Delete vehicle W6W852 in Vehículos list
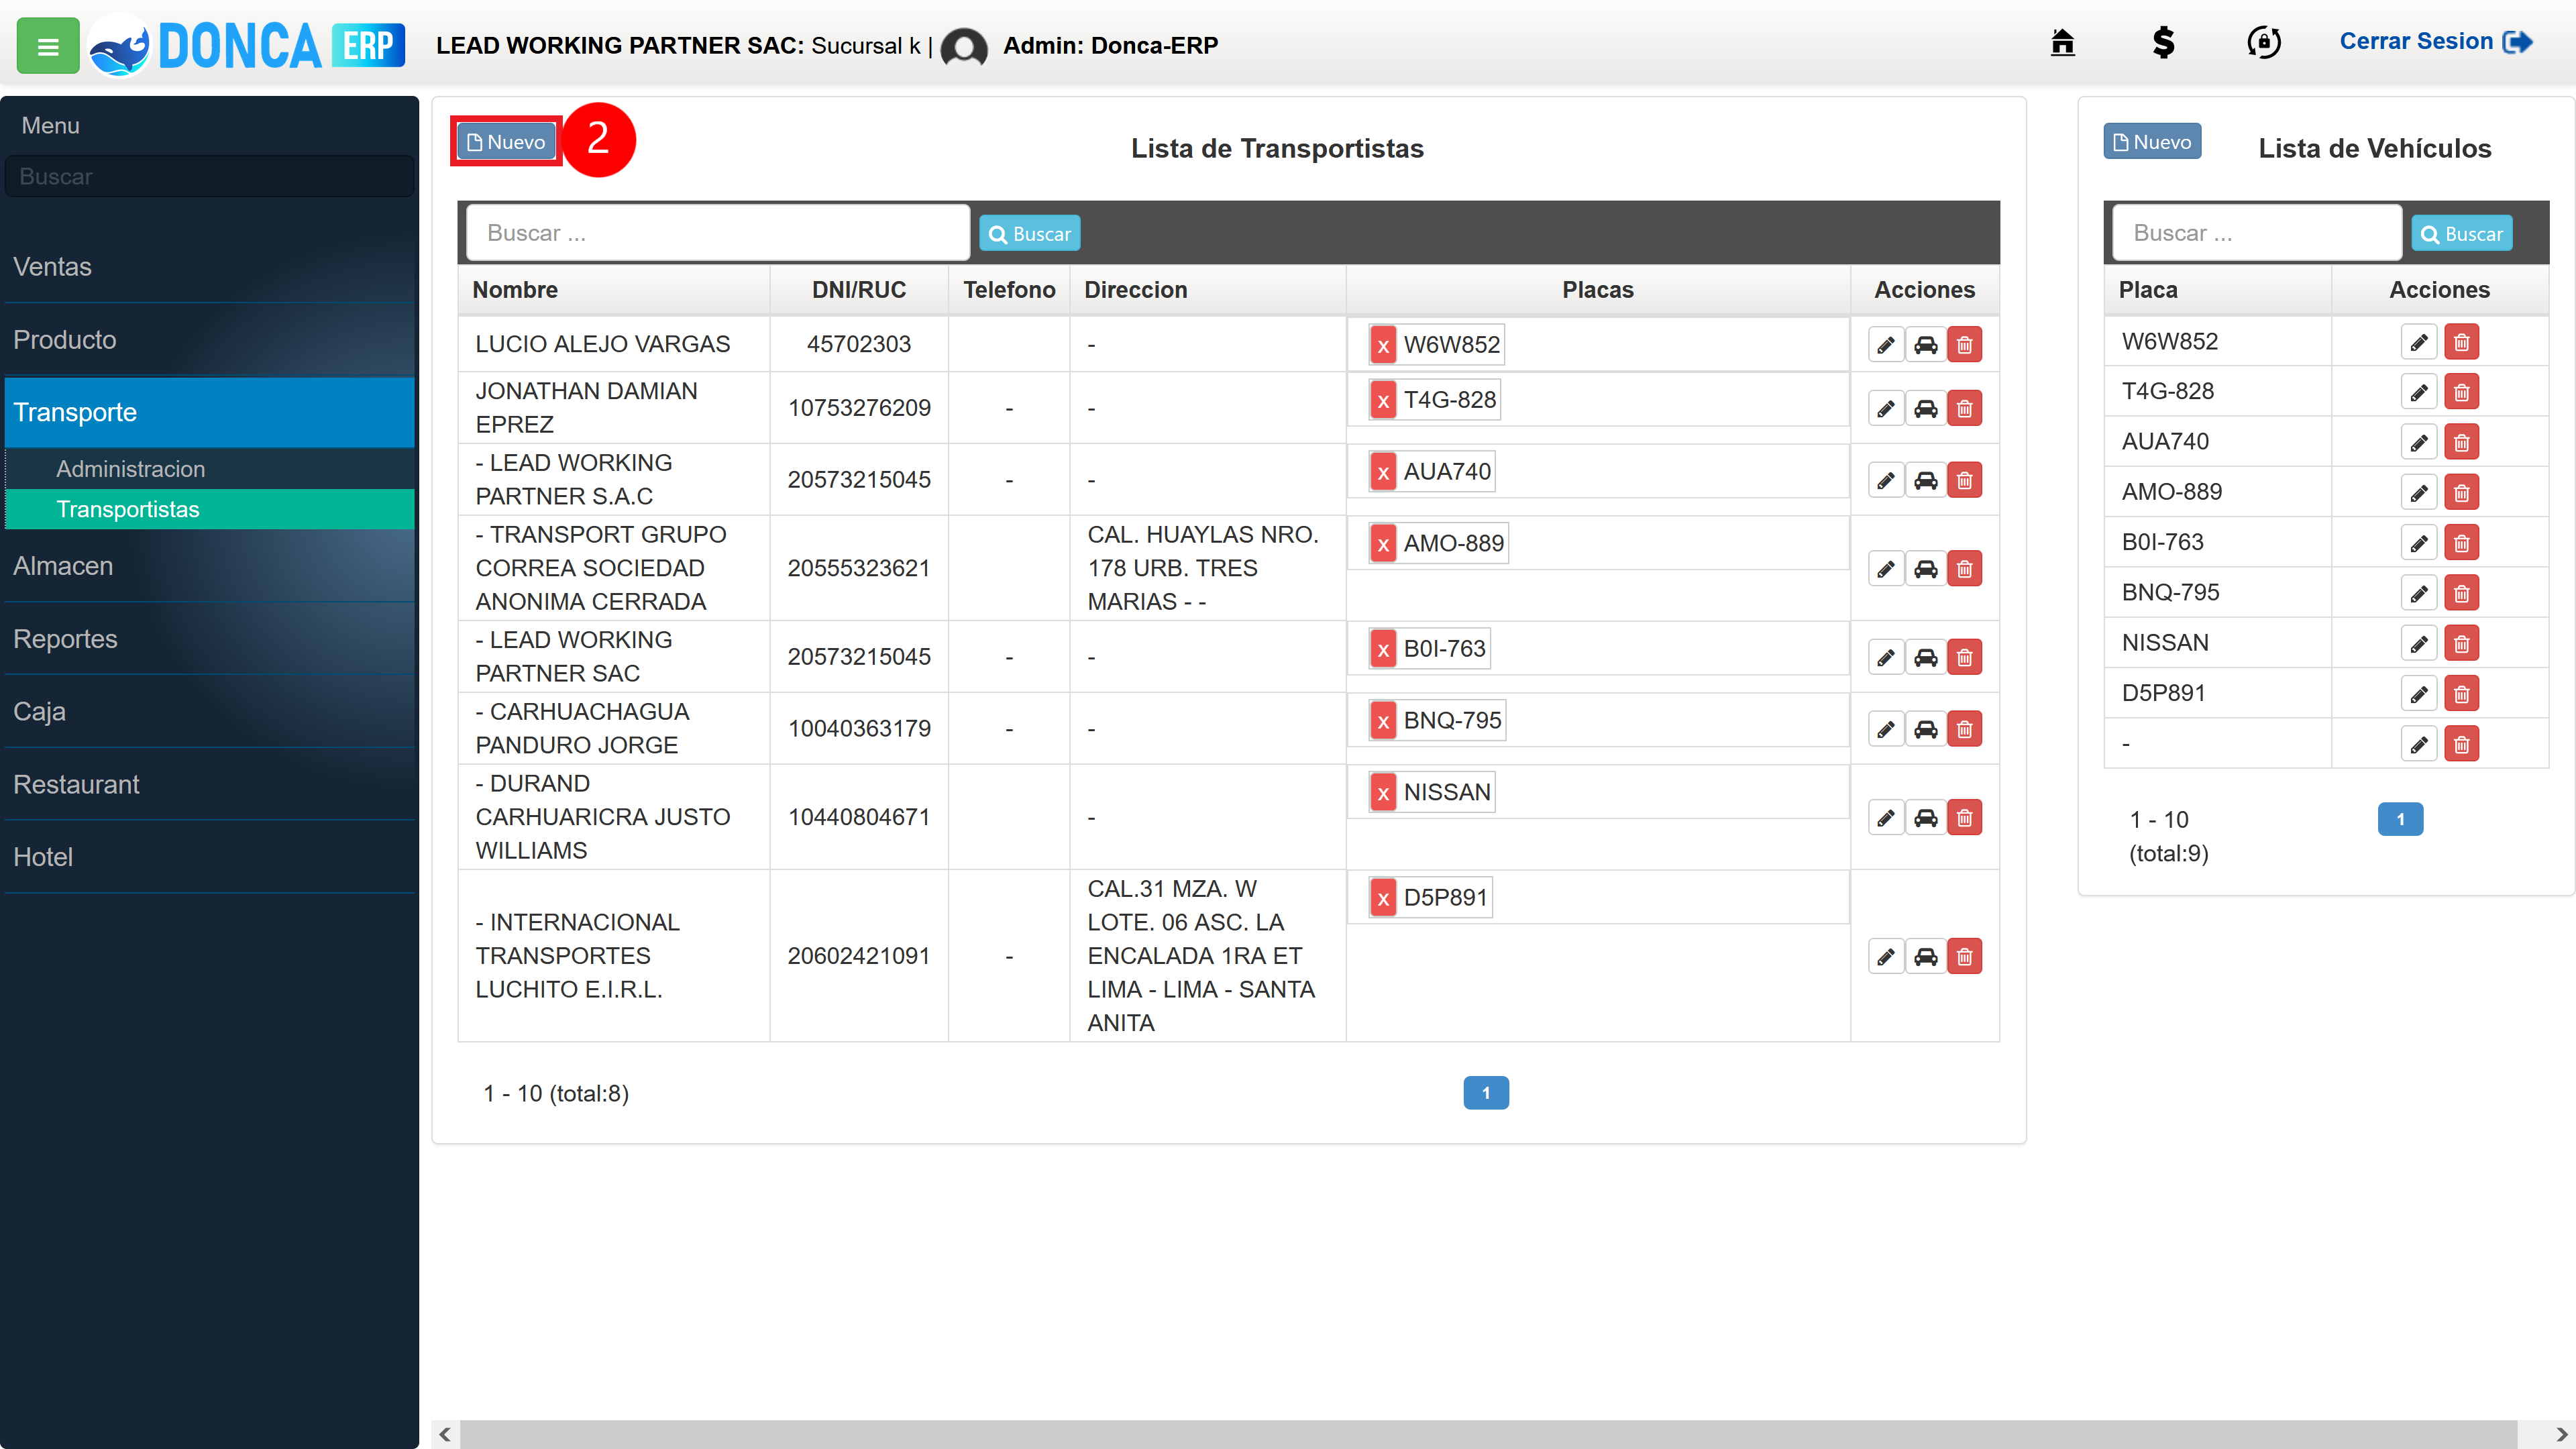 tap(2462, 342)
